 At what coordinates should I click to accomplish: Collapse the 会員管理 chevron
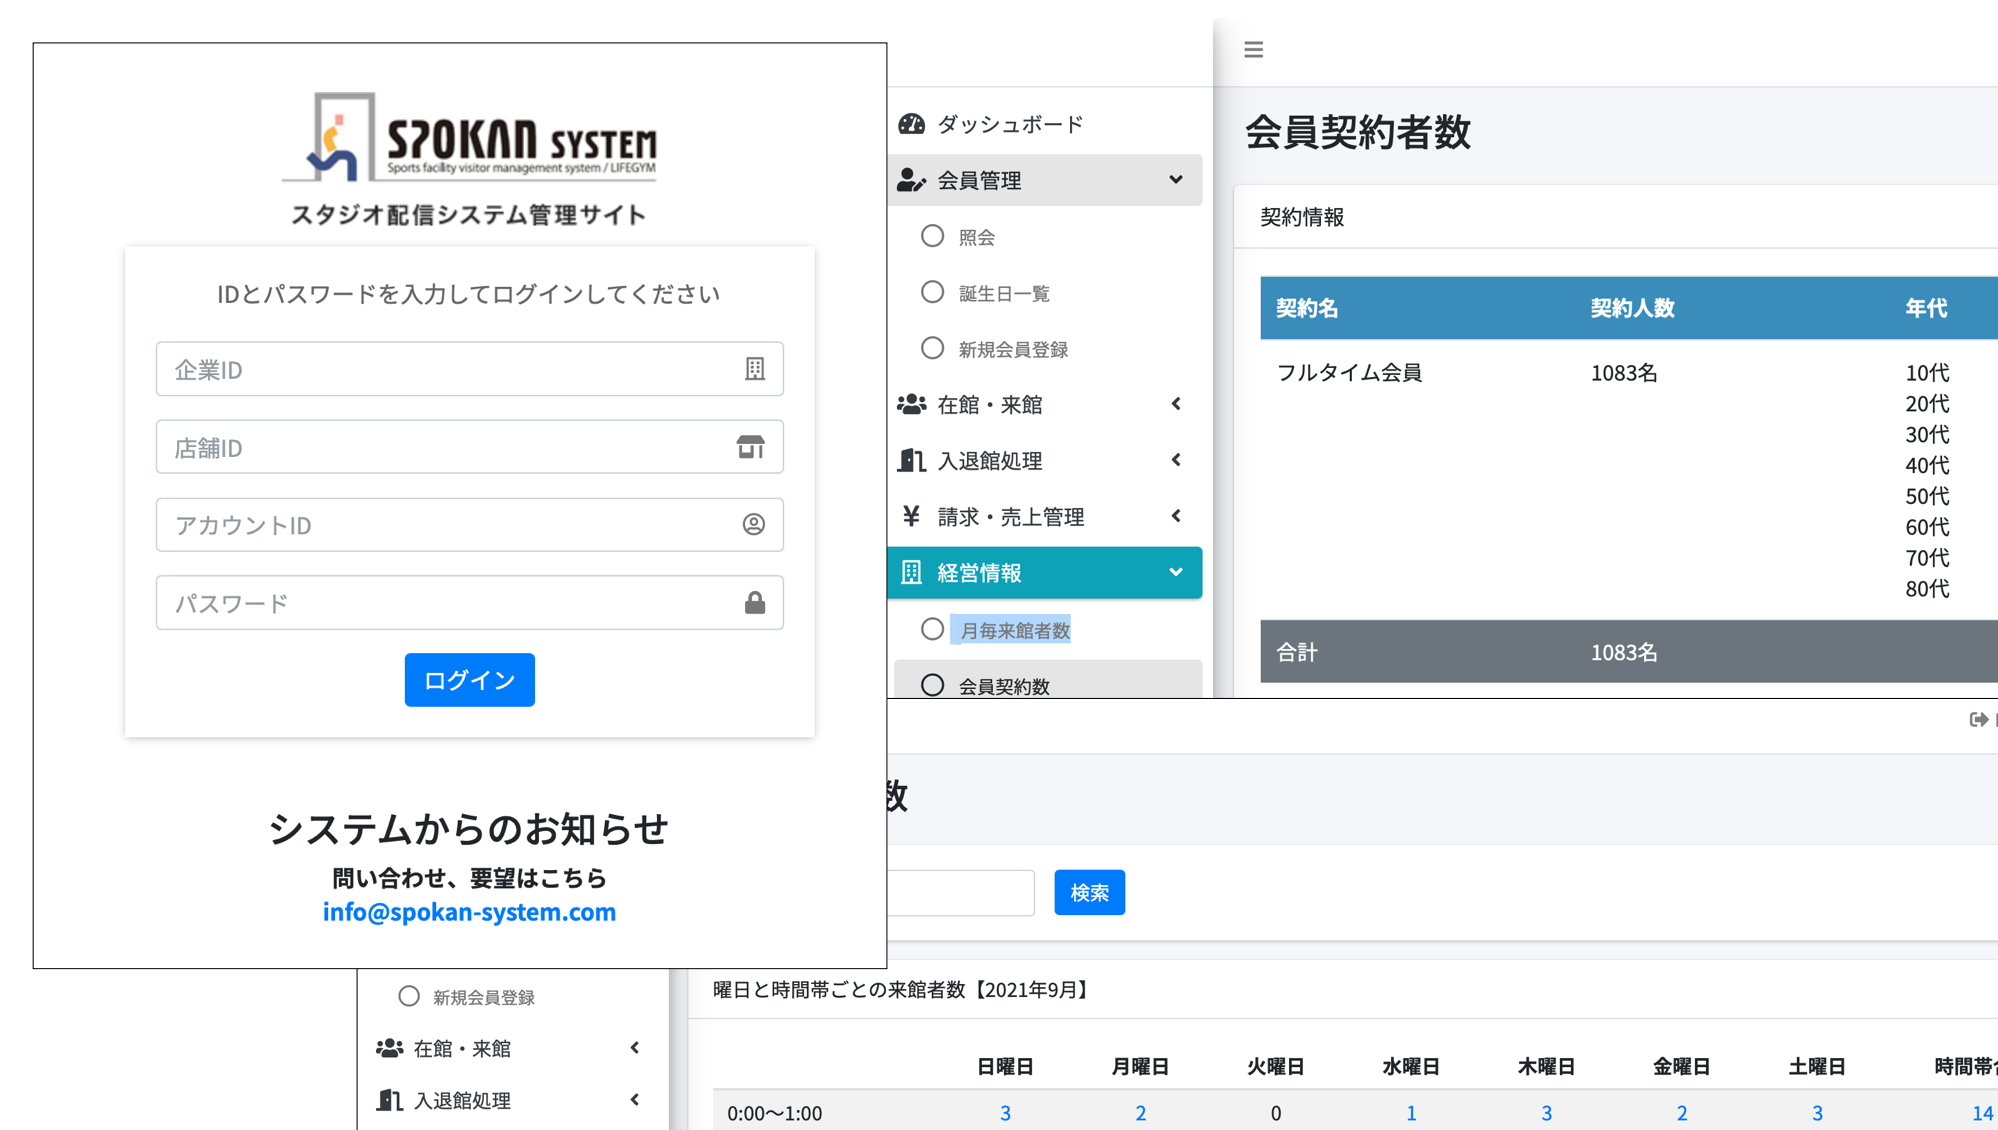click(x=1176, y=180)
